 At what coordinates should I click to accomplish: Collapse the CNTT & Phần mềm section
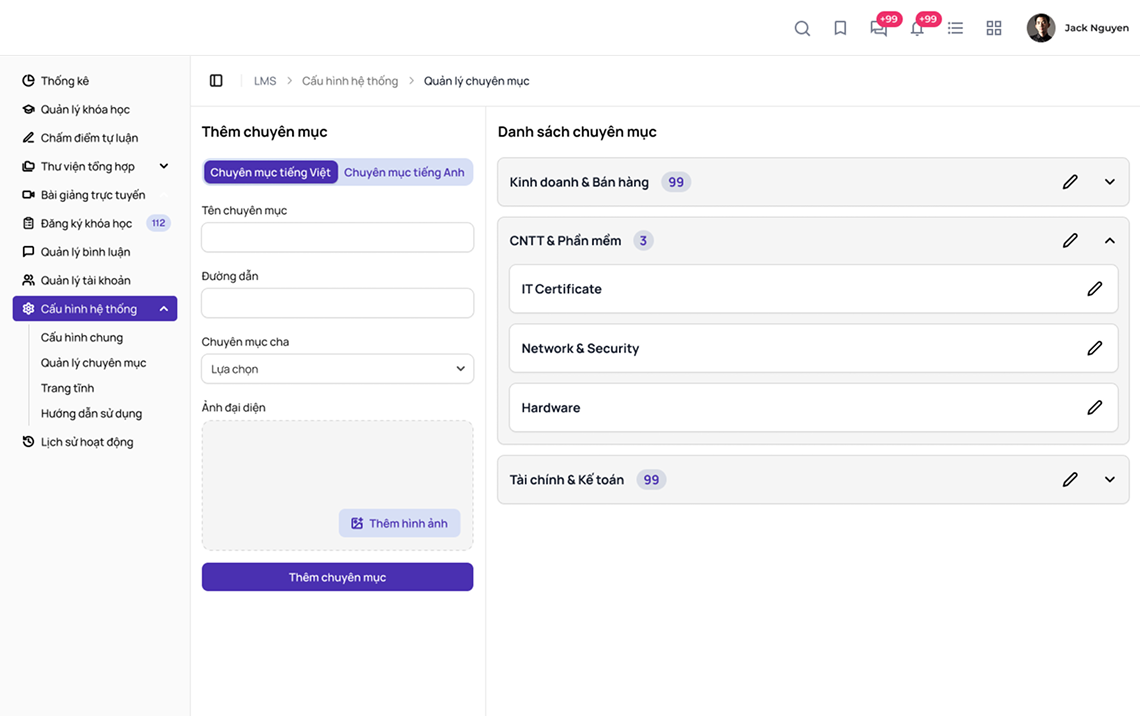(1109, 241)
